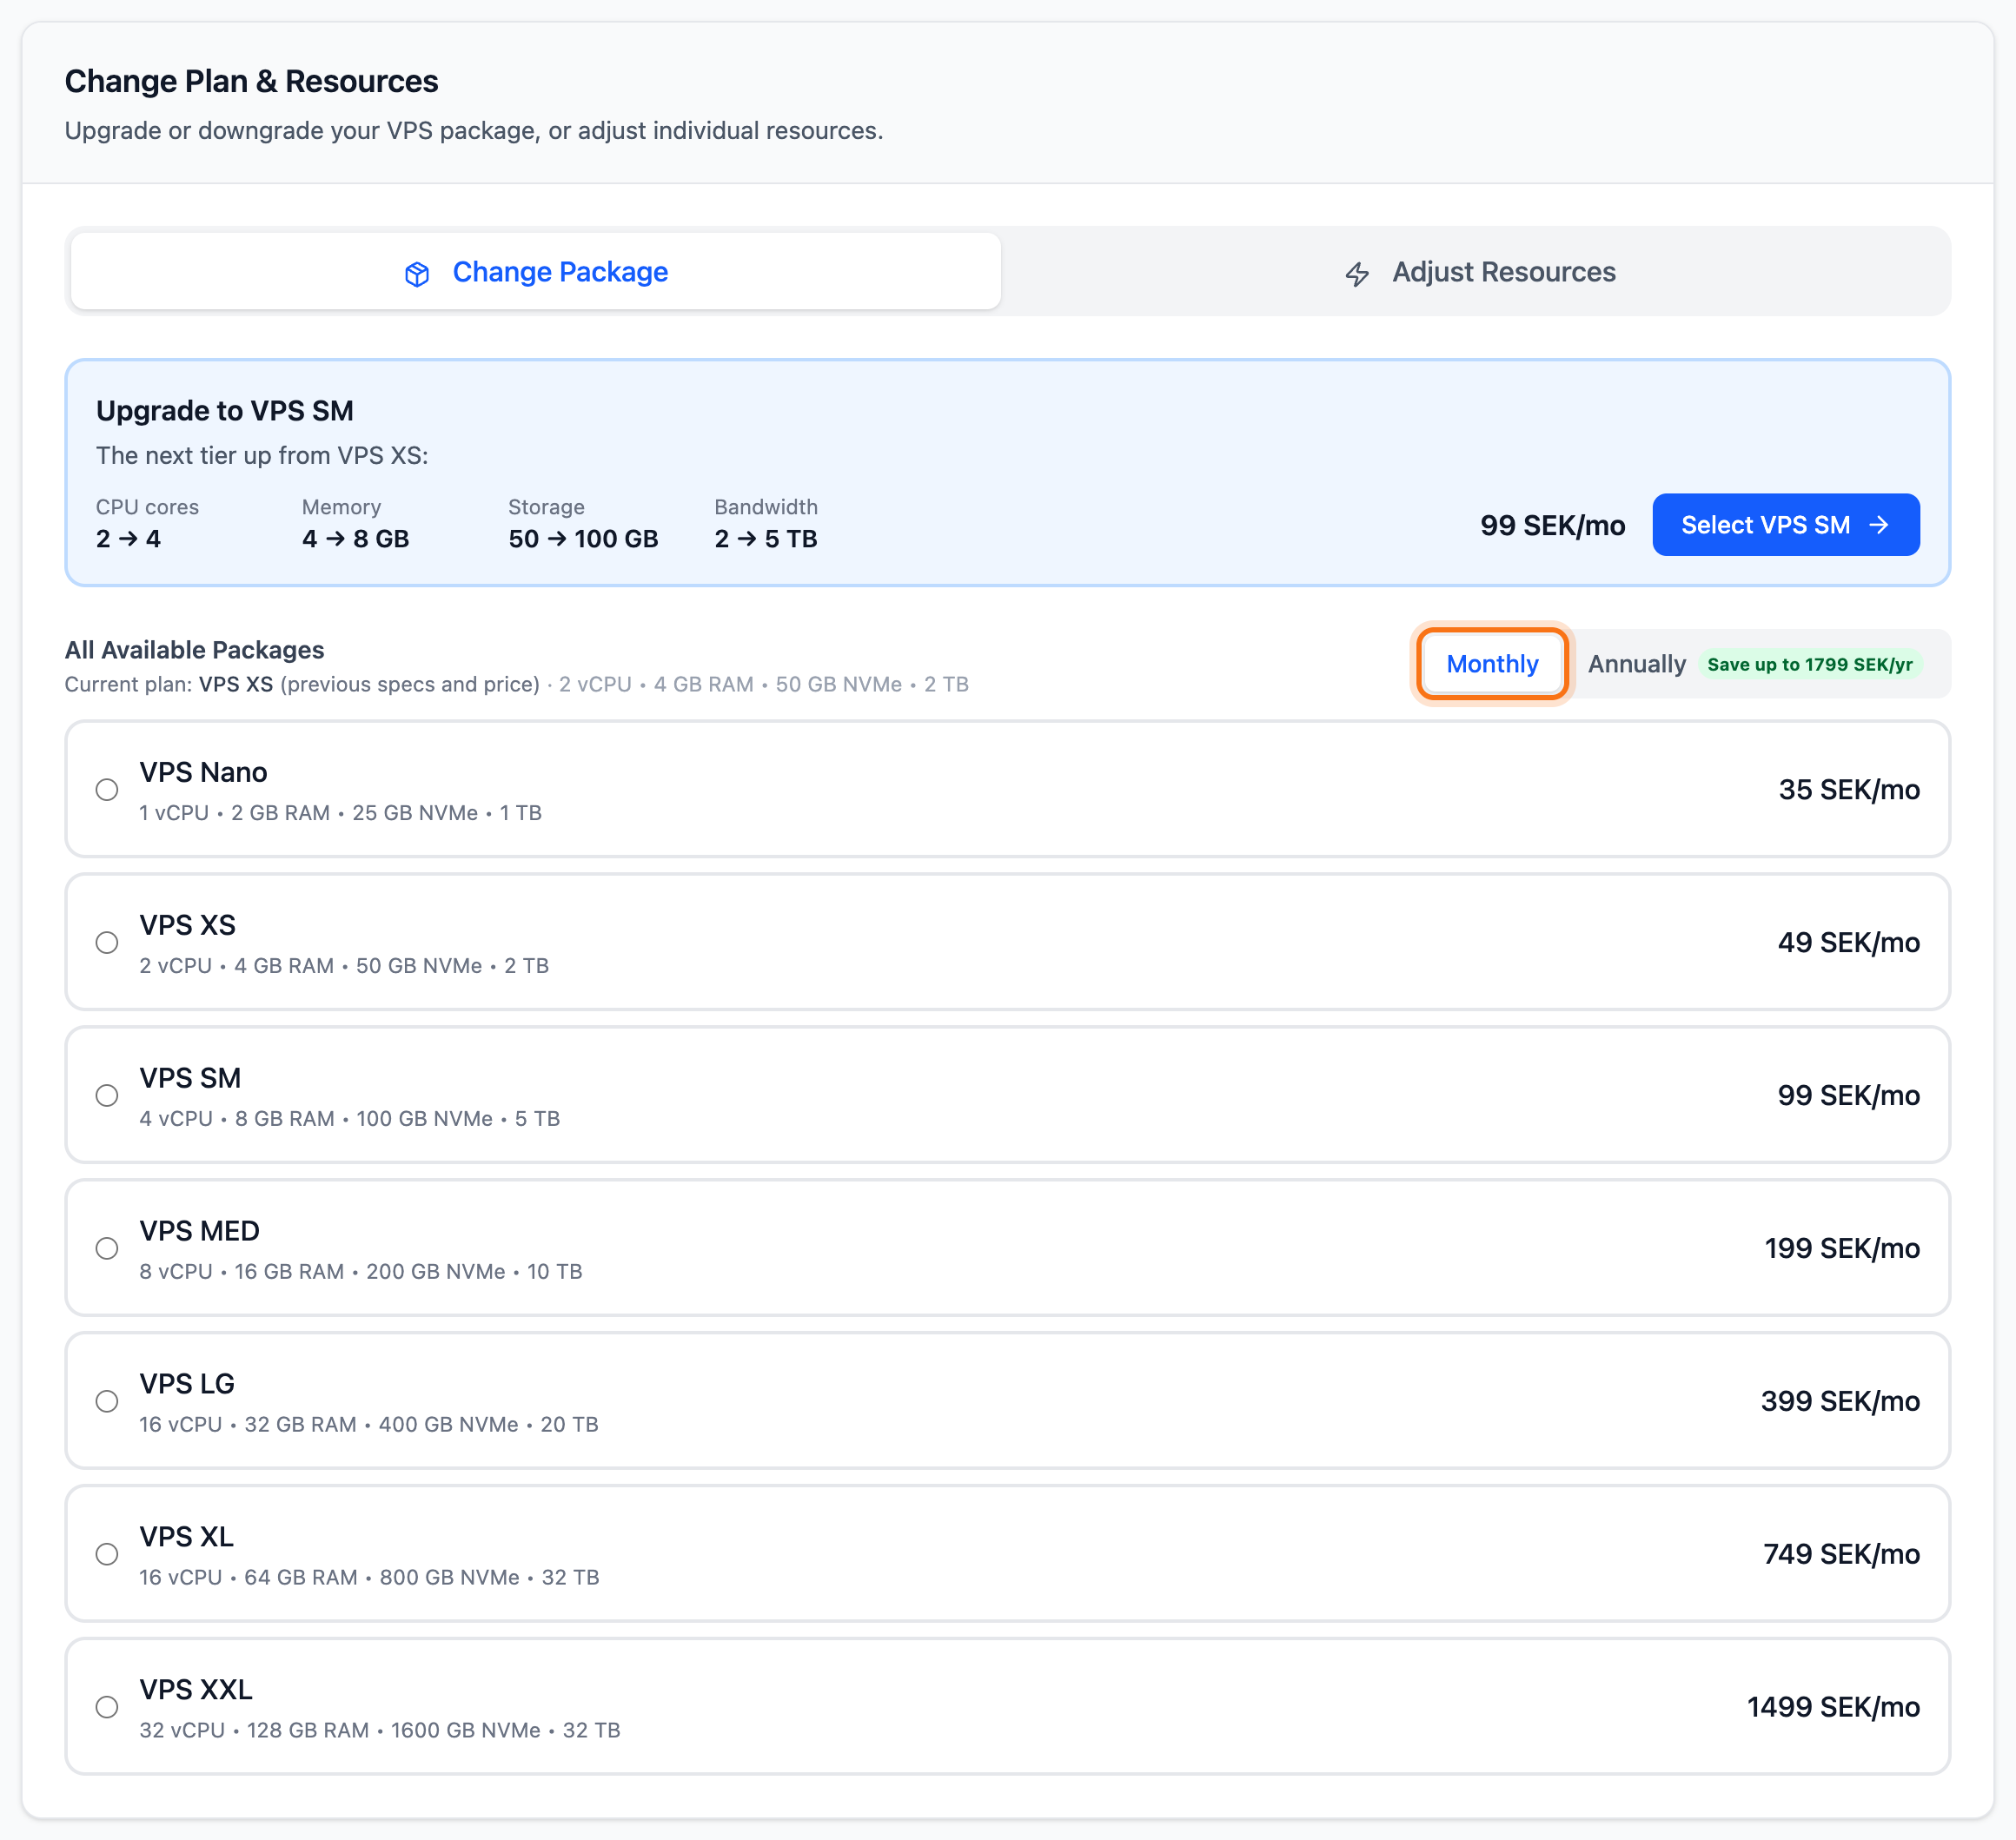The width and height of the screenshot is (2016, 1840).
Task: Click CPU cores value '2 → 4'
Action: pos(128,539)
